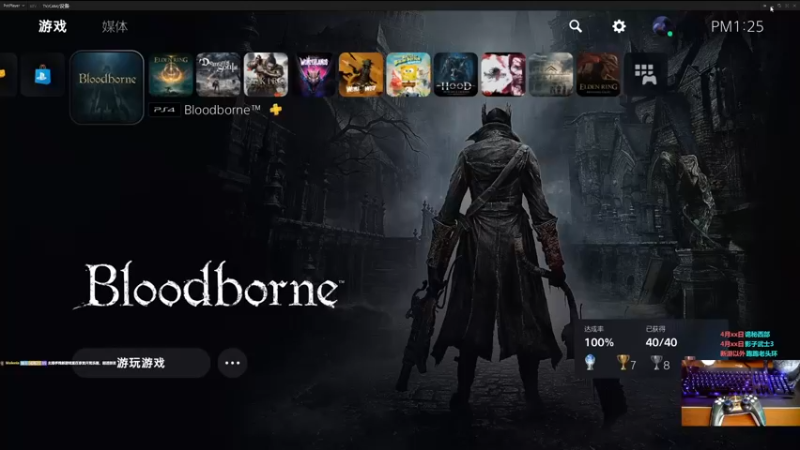
Task: Select the red and white face game tile
Action: tap(503, 74)
